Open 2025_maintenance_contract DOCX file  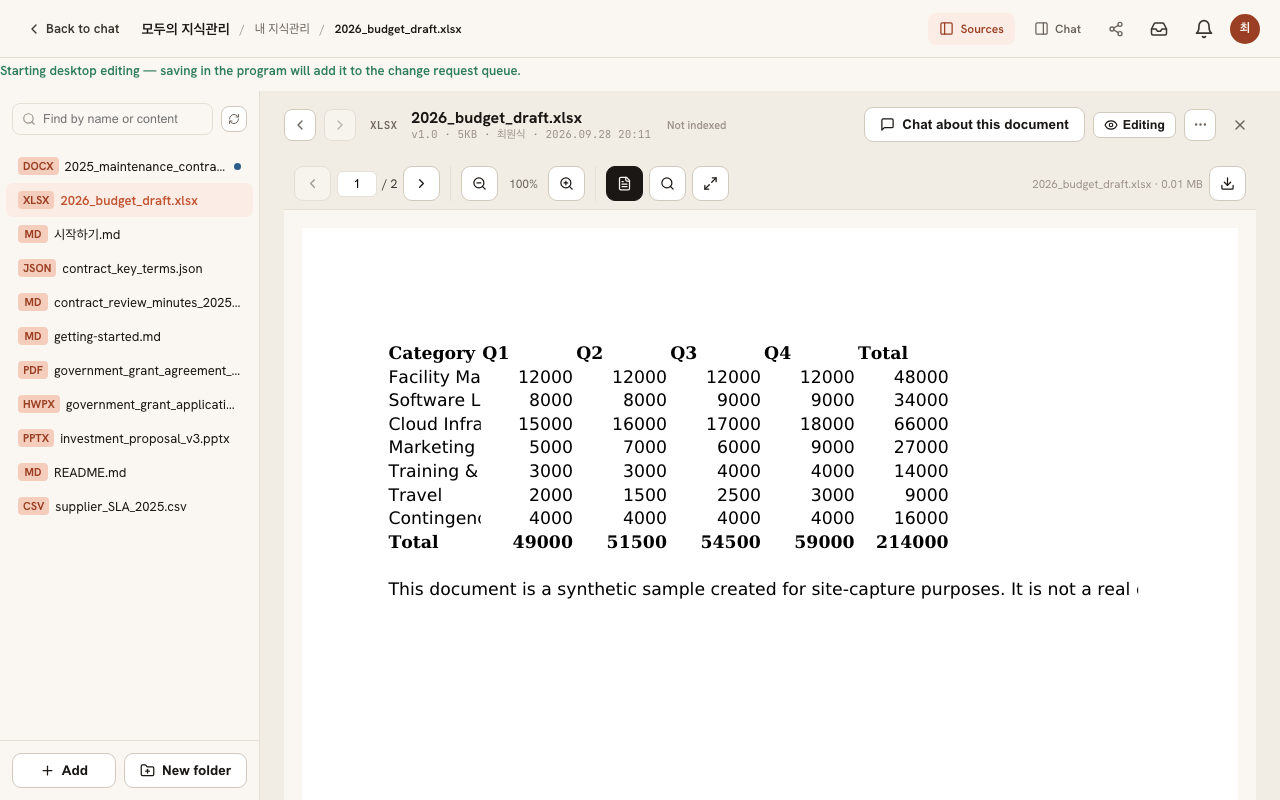pos(129,166)
